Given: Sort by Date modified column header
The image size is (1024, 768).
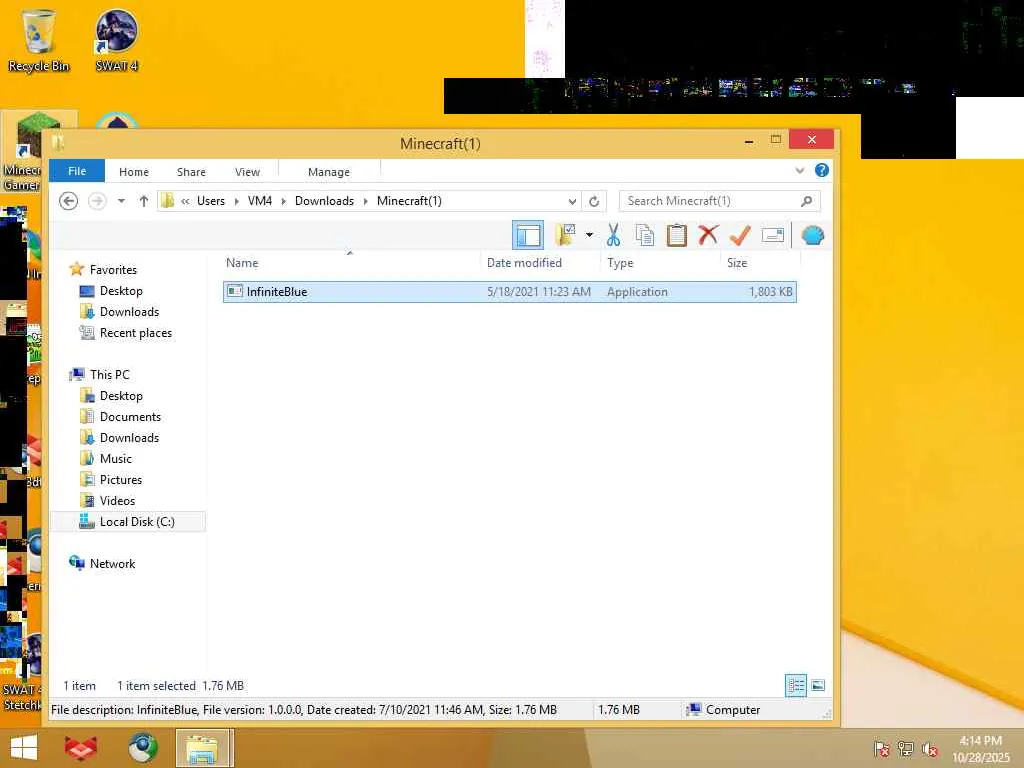Looking at the screenshot, I should coord(524,263).
